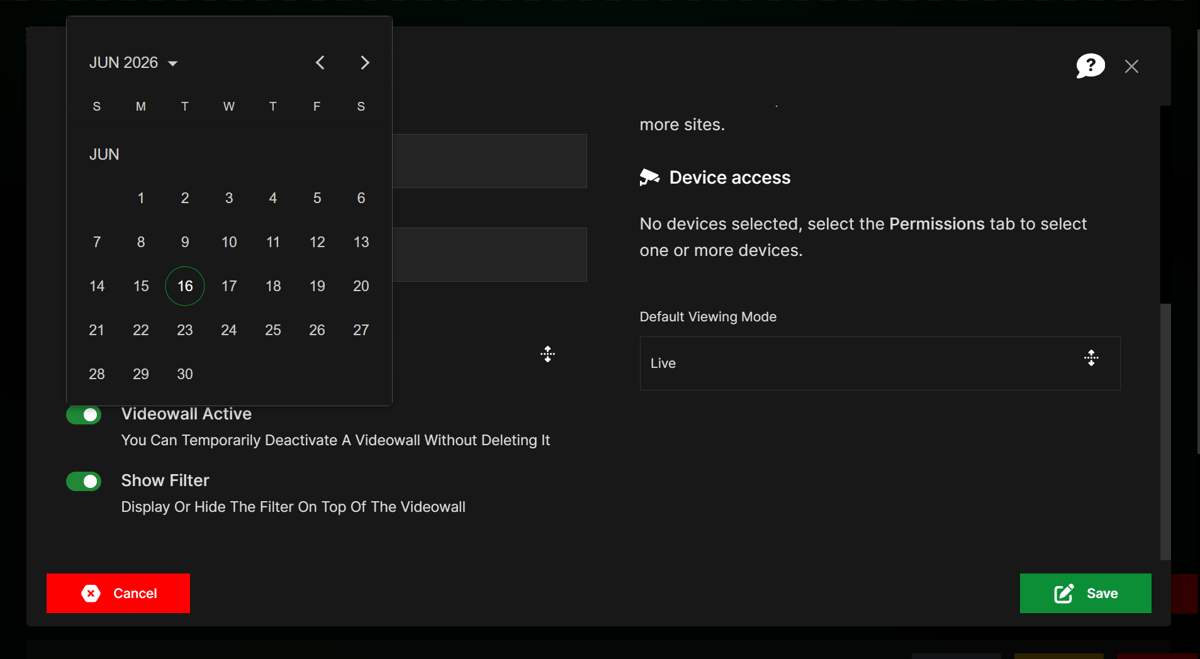Click the move icon below the calendar

548,354
